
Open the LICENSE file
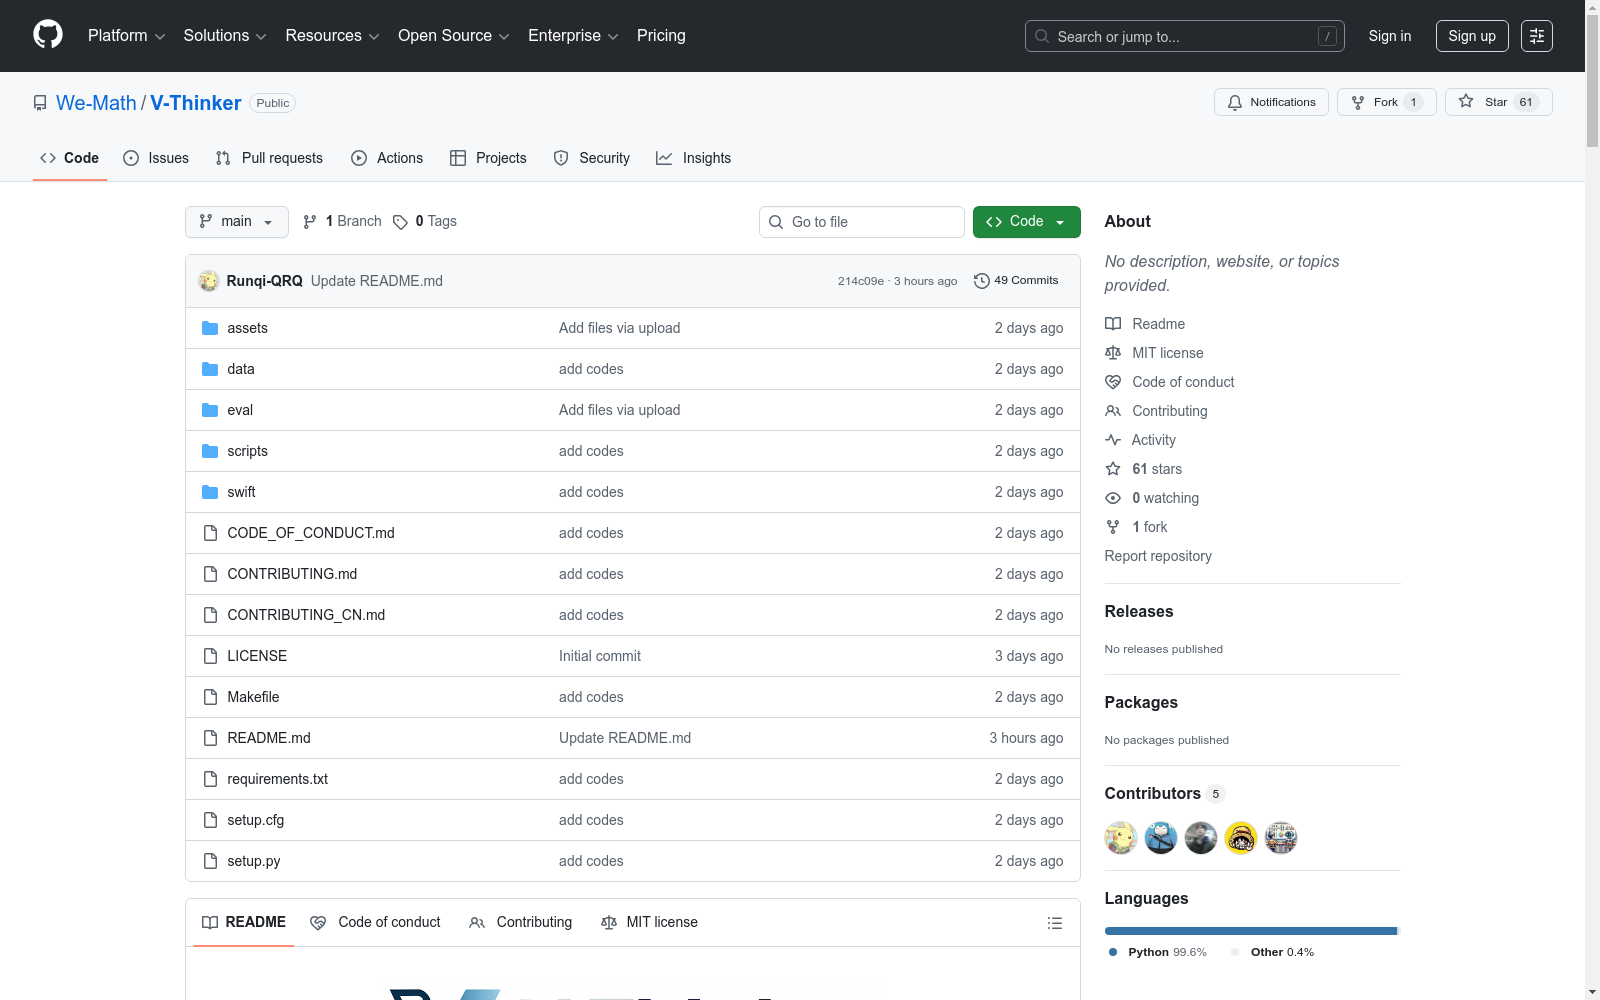[x=257, y=656]
